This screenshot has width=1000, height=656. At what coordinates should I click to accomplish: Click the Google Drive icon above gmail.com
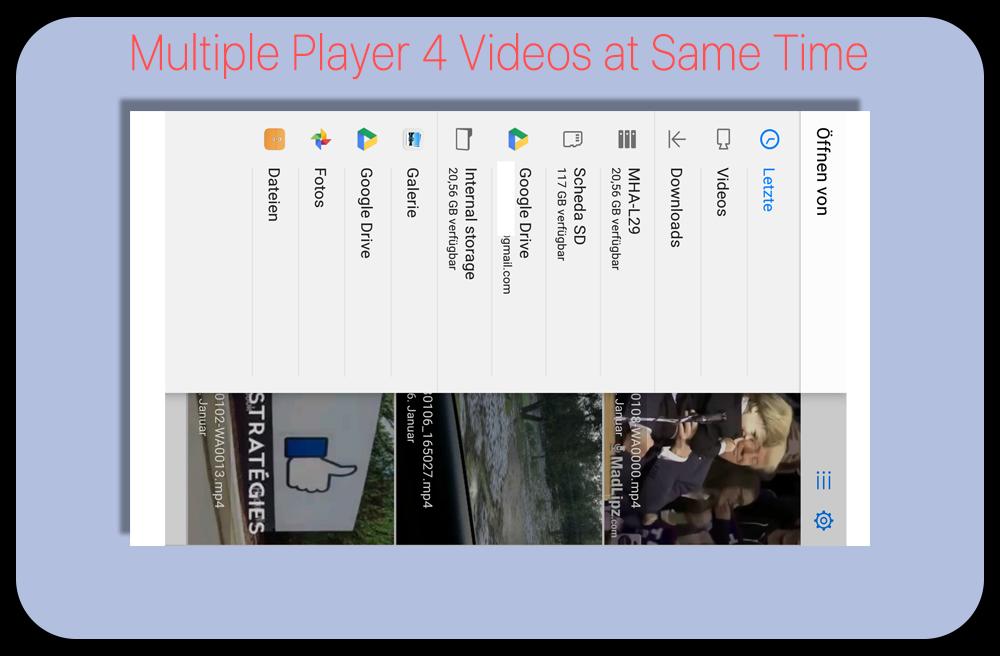(518, 139)
